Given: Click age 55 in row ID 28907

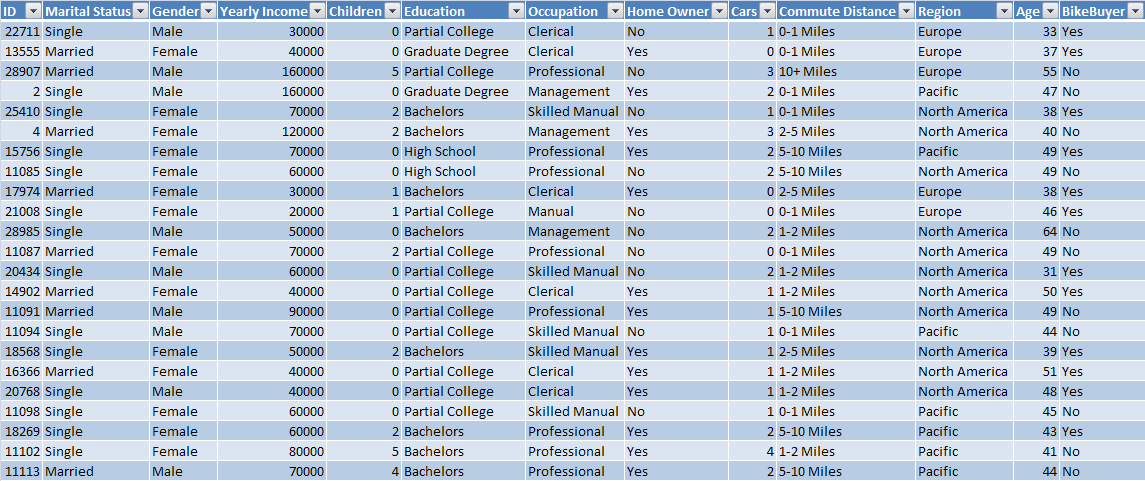Looking at the screenshot, I should coord(1036,72).
